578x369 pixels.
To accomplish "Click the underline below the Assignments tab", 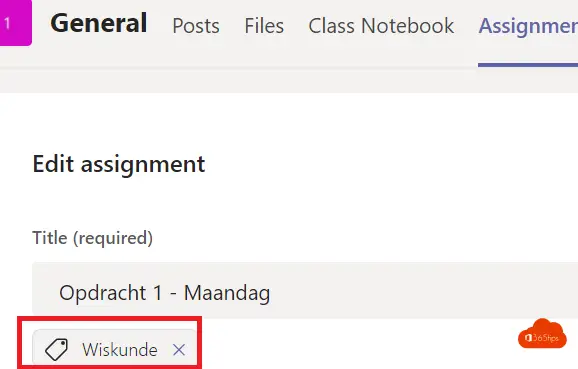I will coord(528,65).
